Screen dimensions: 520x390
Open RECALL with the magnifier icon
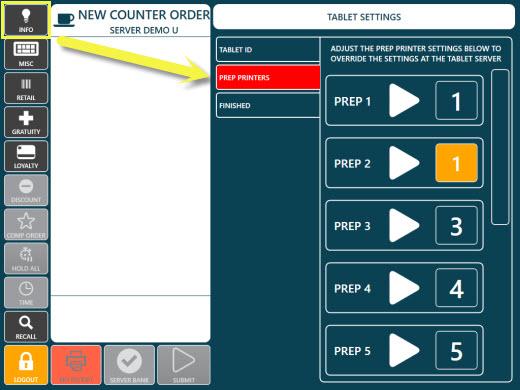click(26, 327)
